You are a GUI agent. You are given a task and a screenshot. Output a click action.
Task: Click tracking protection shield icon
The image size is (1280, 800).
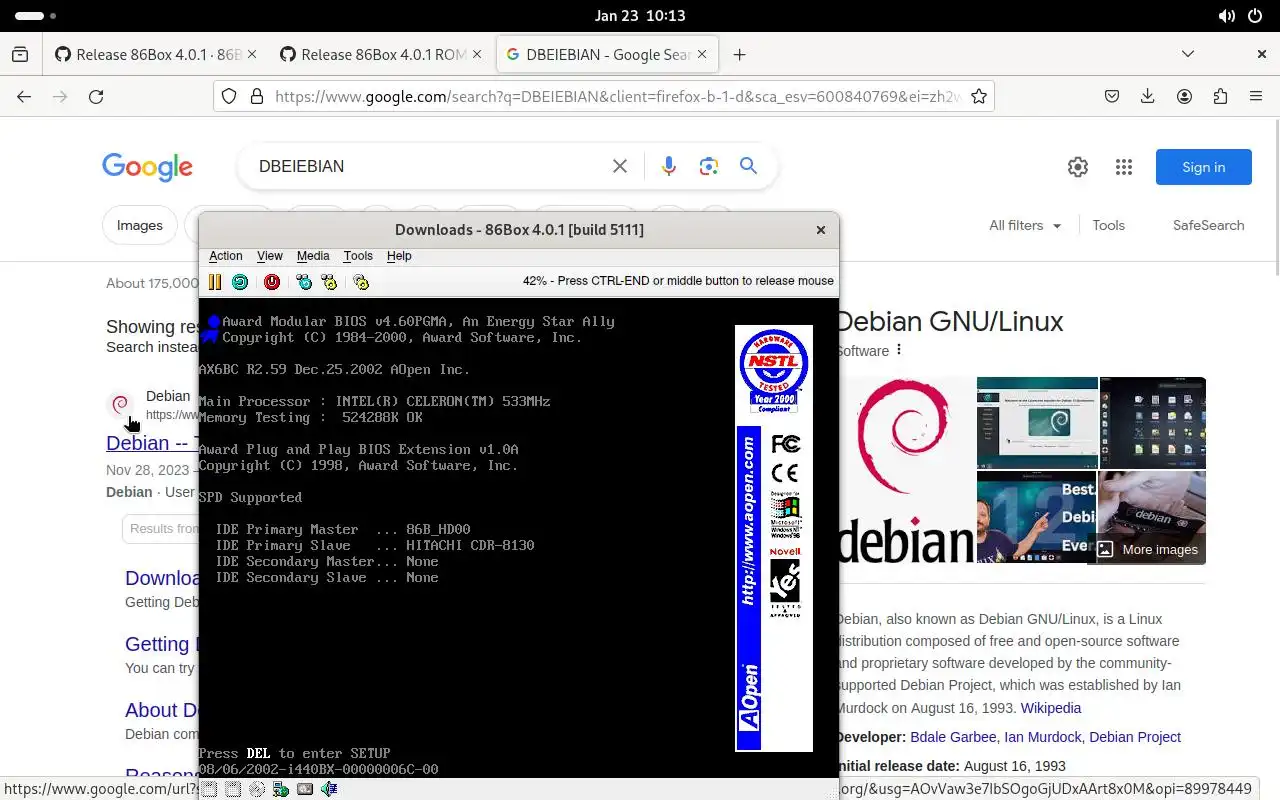tap(229, 97)
